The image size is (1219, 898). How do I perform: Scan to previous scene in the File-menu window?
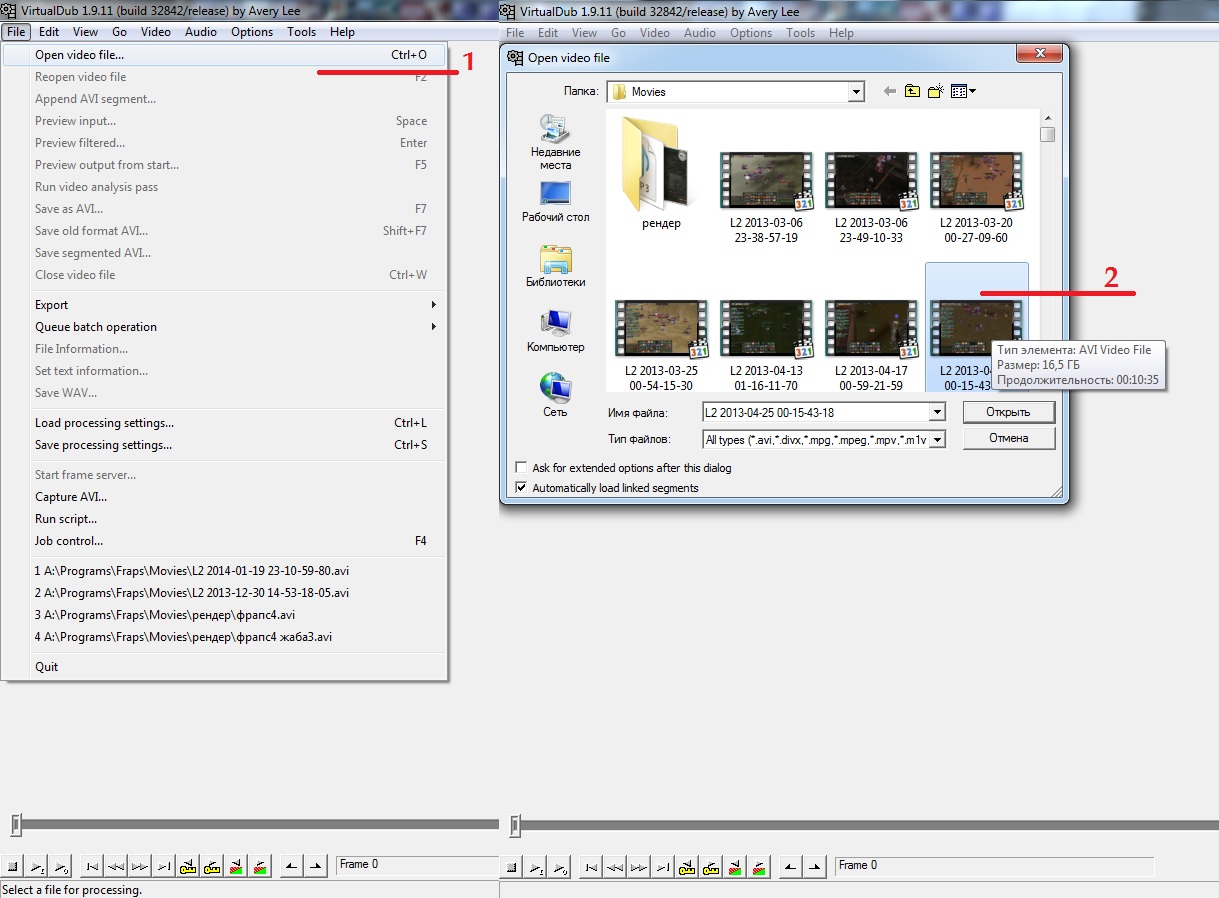(x=236, y=866)
